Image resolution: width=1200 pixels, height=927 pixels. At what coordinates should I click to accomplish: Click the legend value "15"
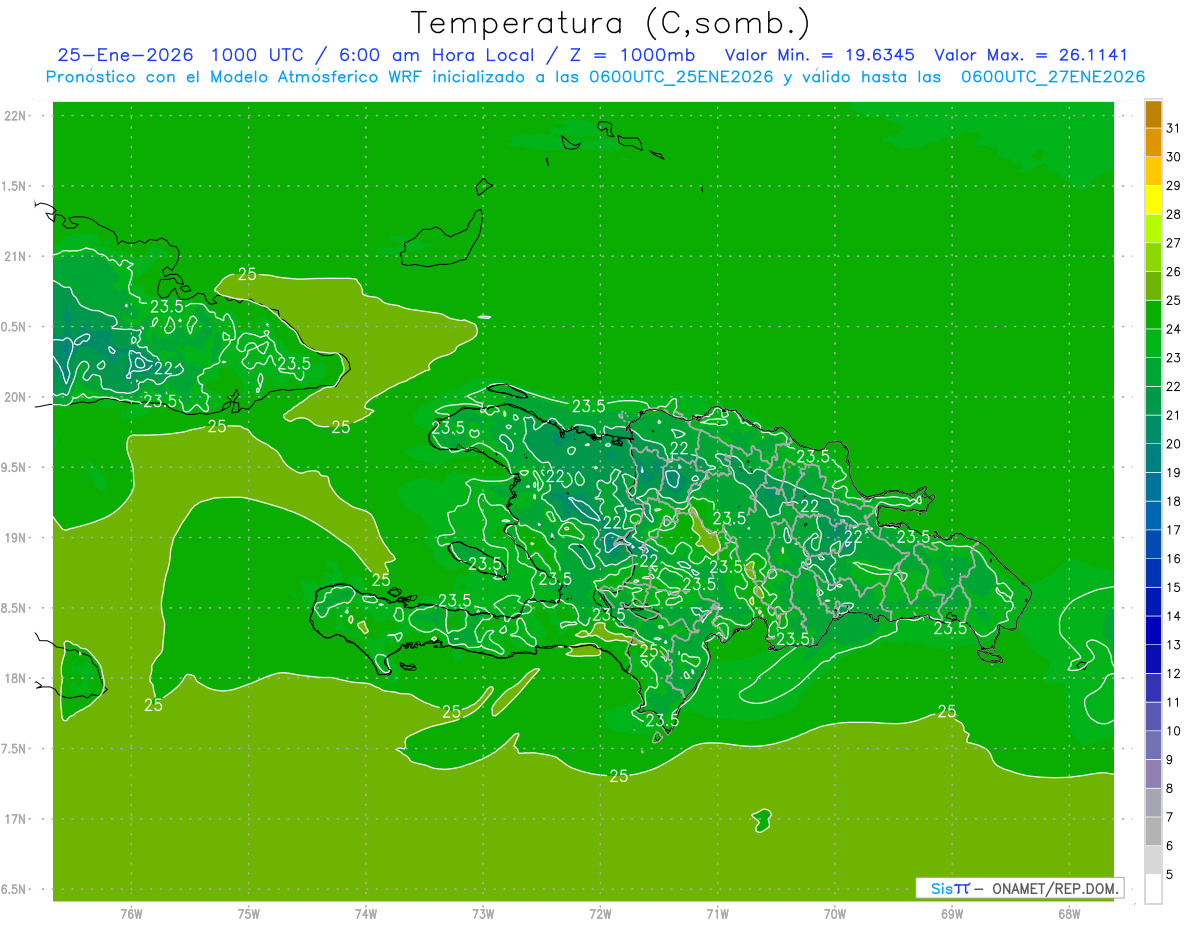[x=1173, y=587]
